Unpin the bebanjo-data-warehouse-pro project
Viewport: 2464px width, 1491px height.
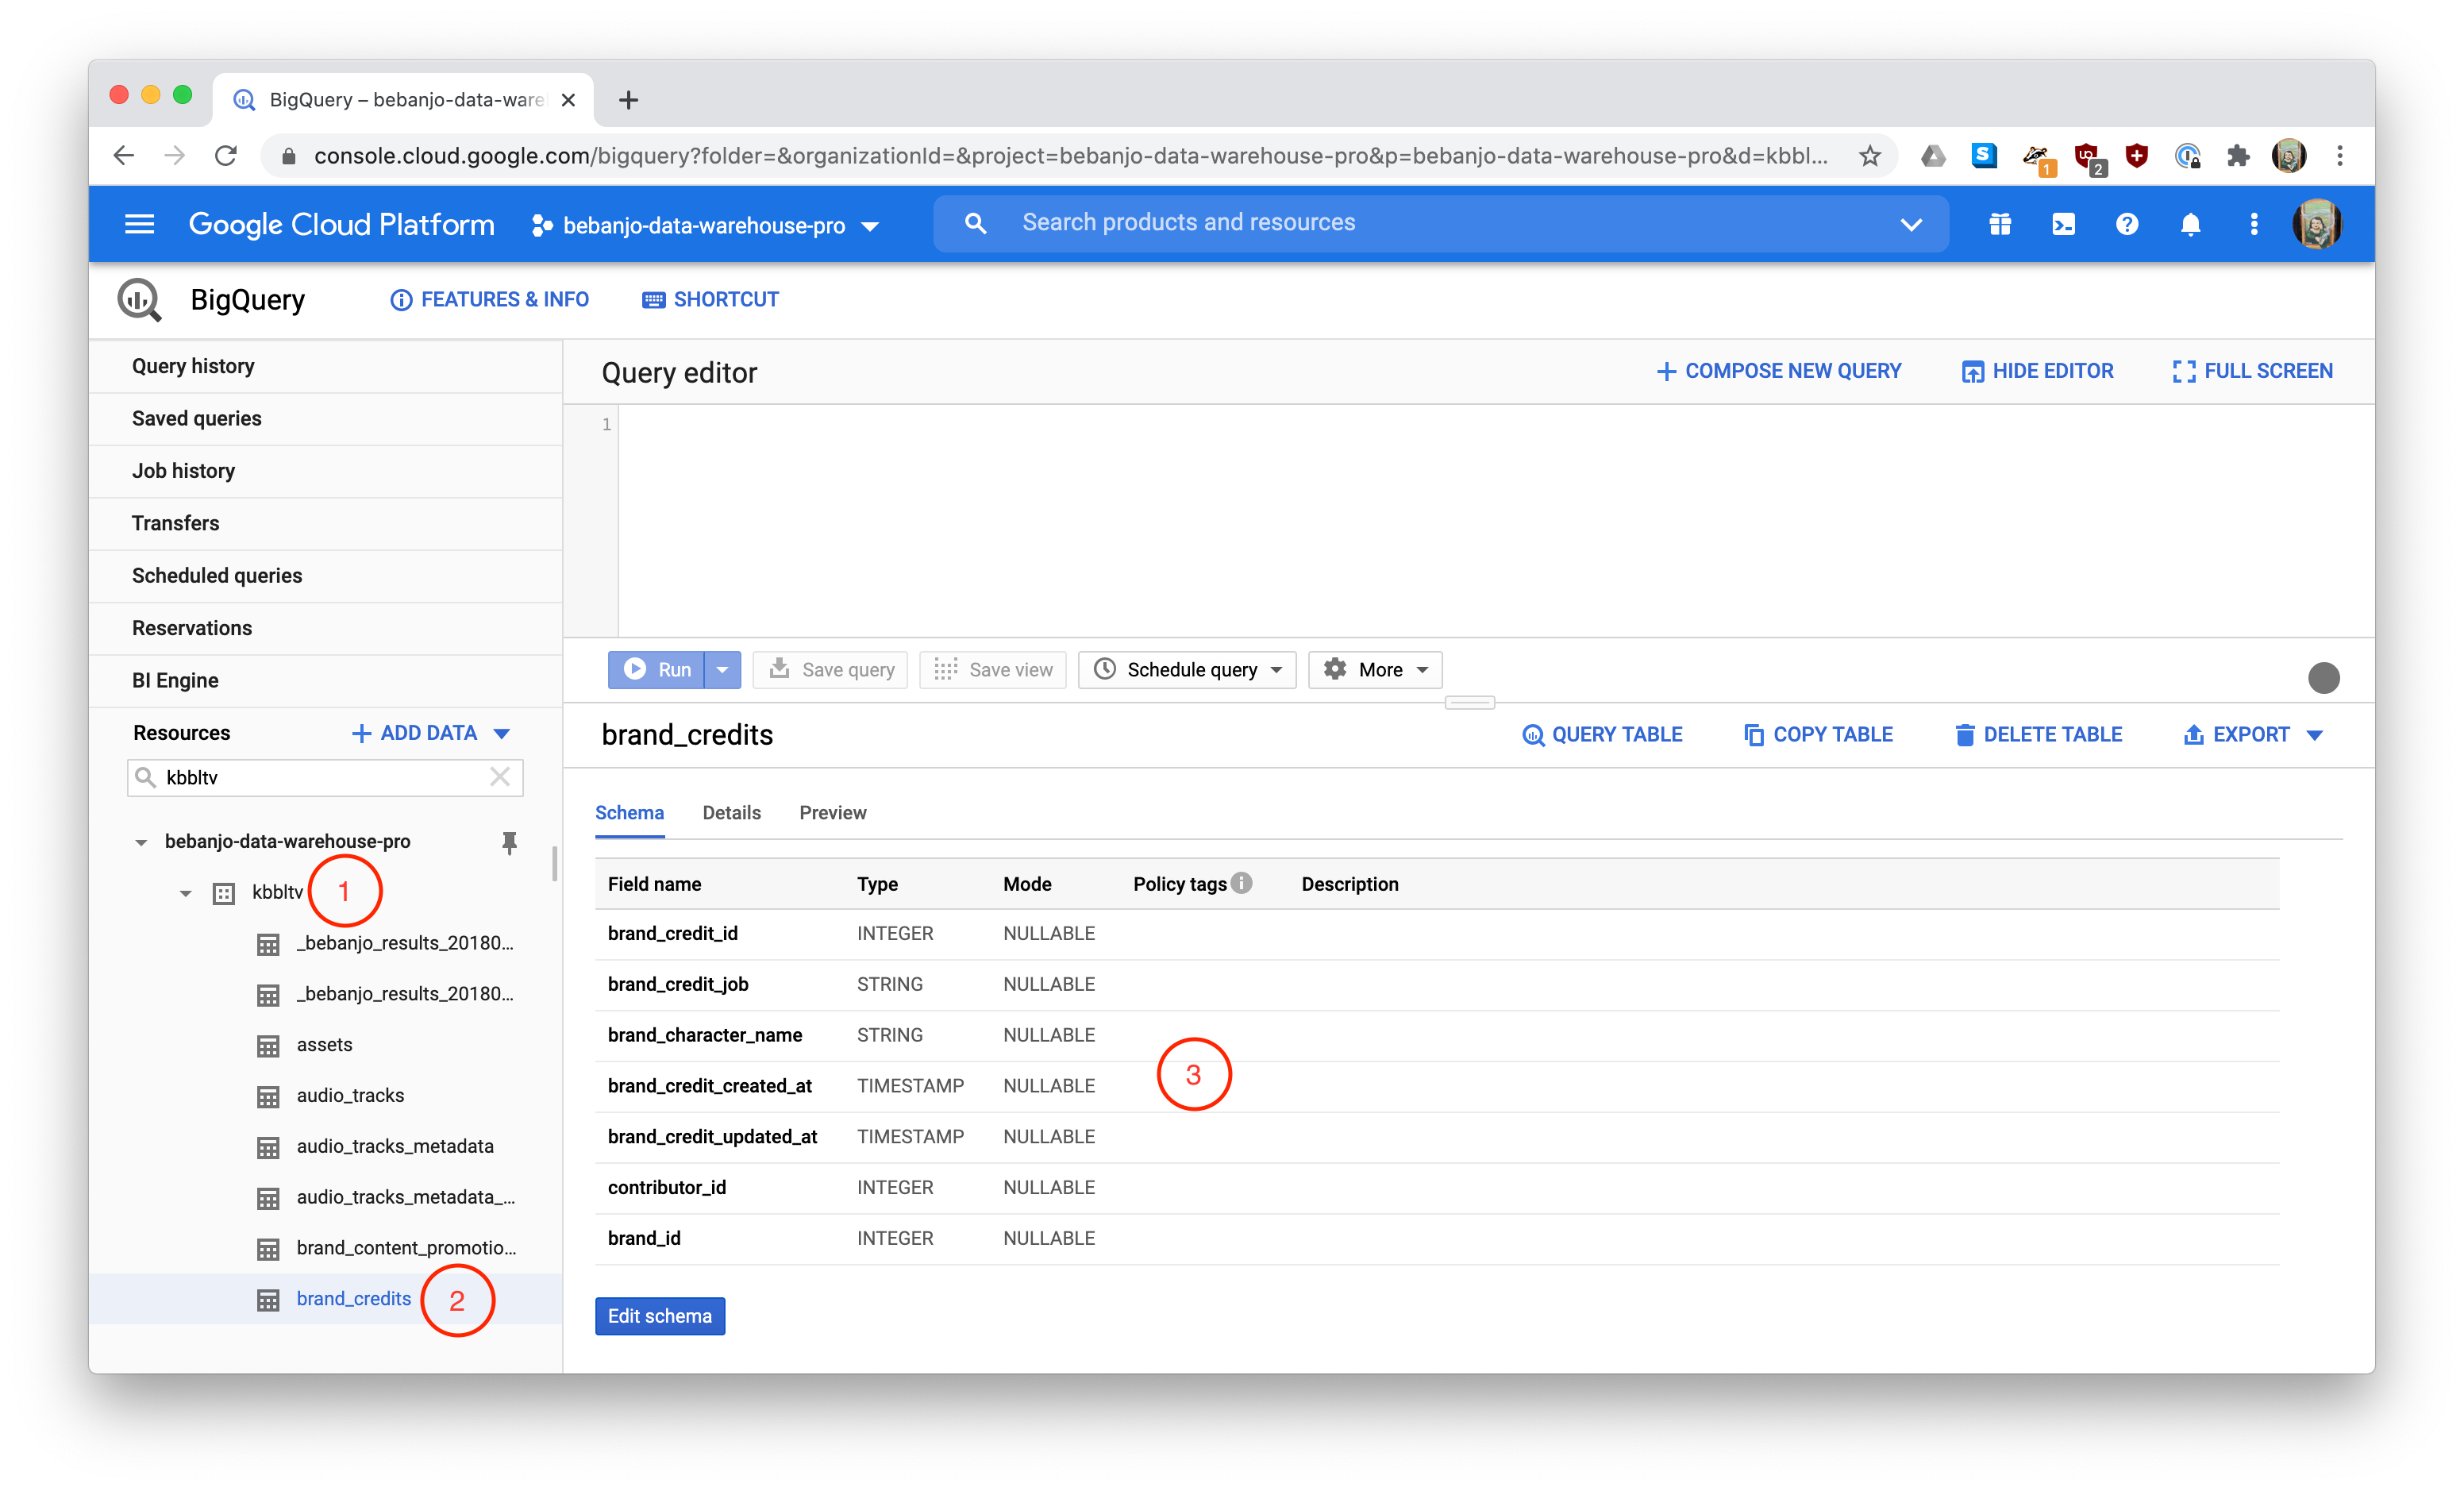[x=509, y=842]
